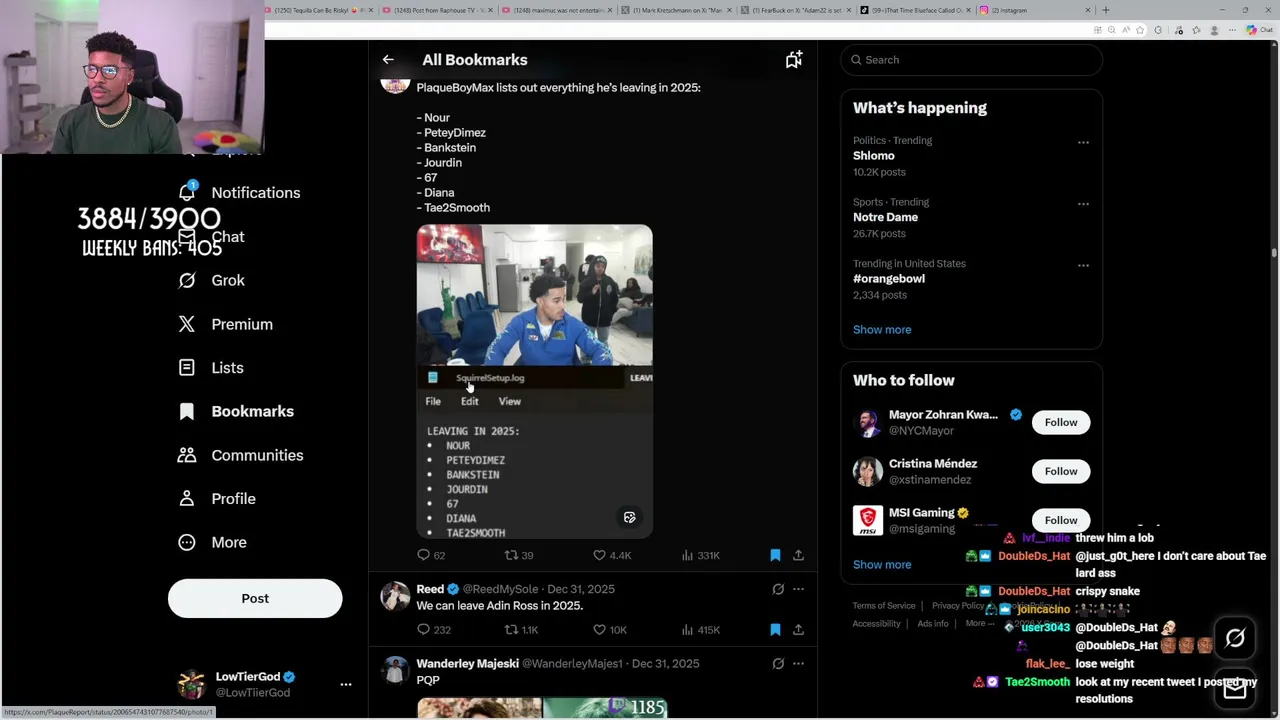
Task: Open more options for Shlomo trend
Action: (x=1083, y=142)
